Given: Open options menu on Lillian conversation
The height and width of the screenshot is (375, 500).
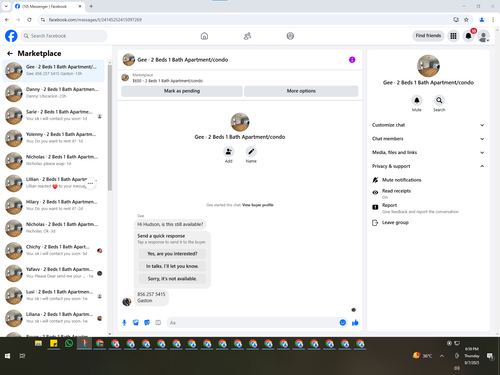Looking at the screenshot, I should click(x=90, y=183).
